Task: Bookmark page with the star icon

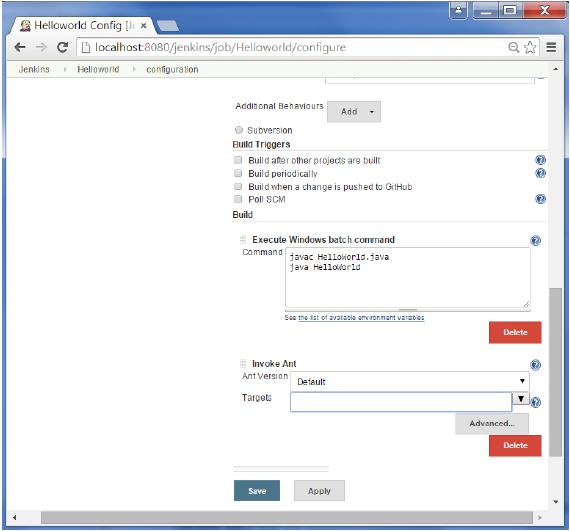Action: coord(530,47)
